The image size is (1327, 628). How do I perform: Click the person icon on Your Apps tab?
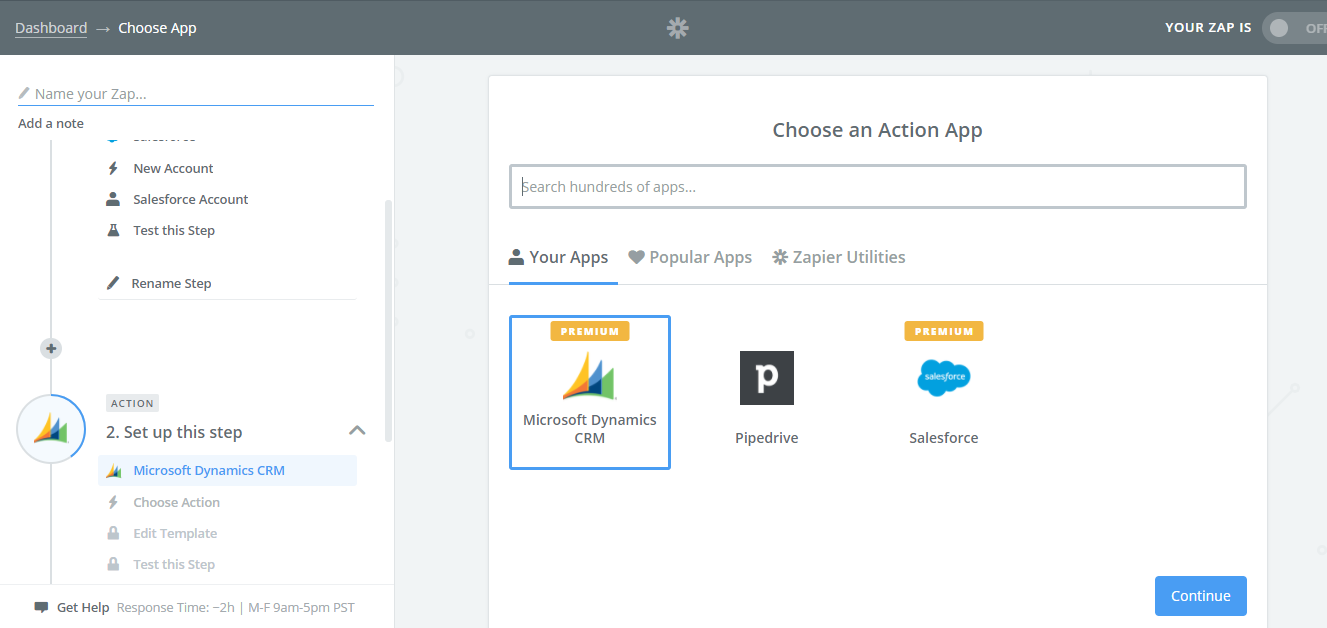pos(517,257)
